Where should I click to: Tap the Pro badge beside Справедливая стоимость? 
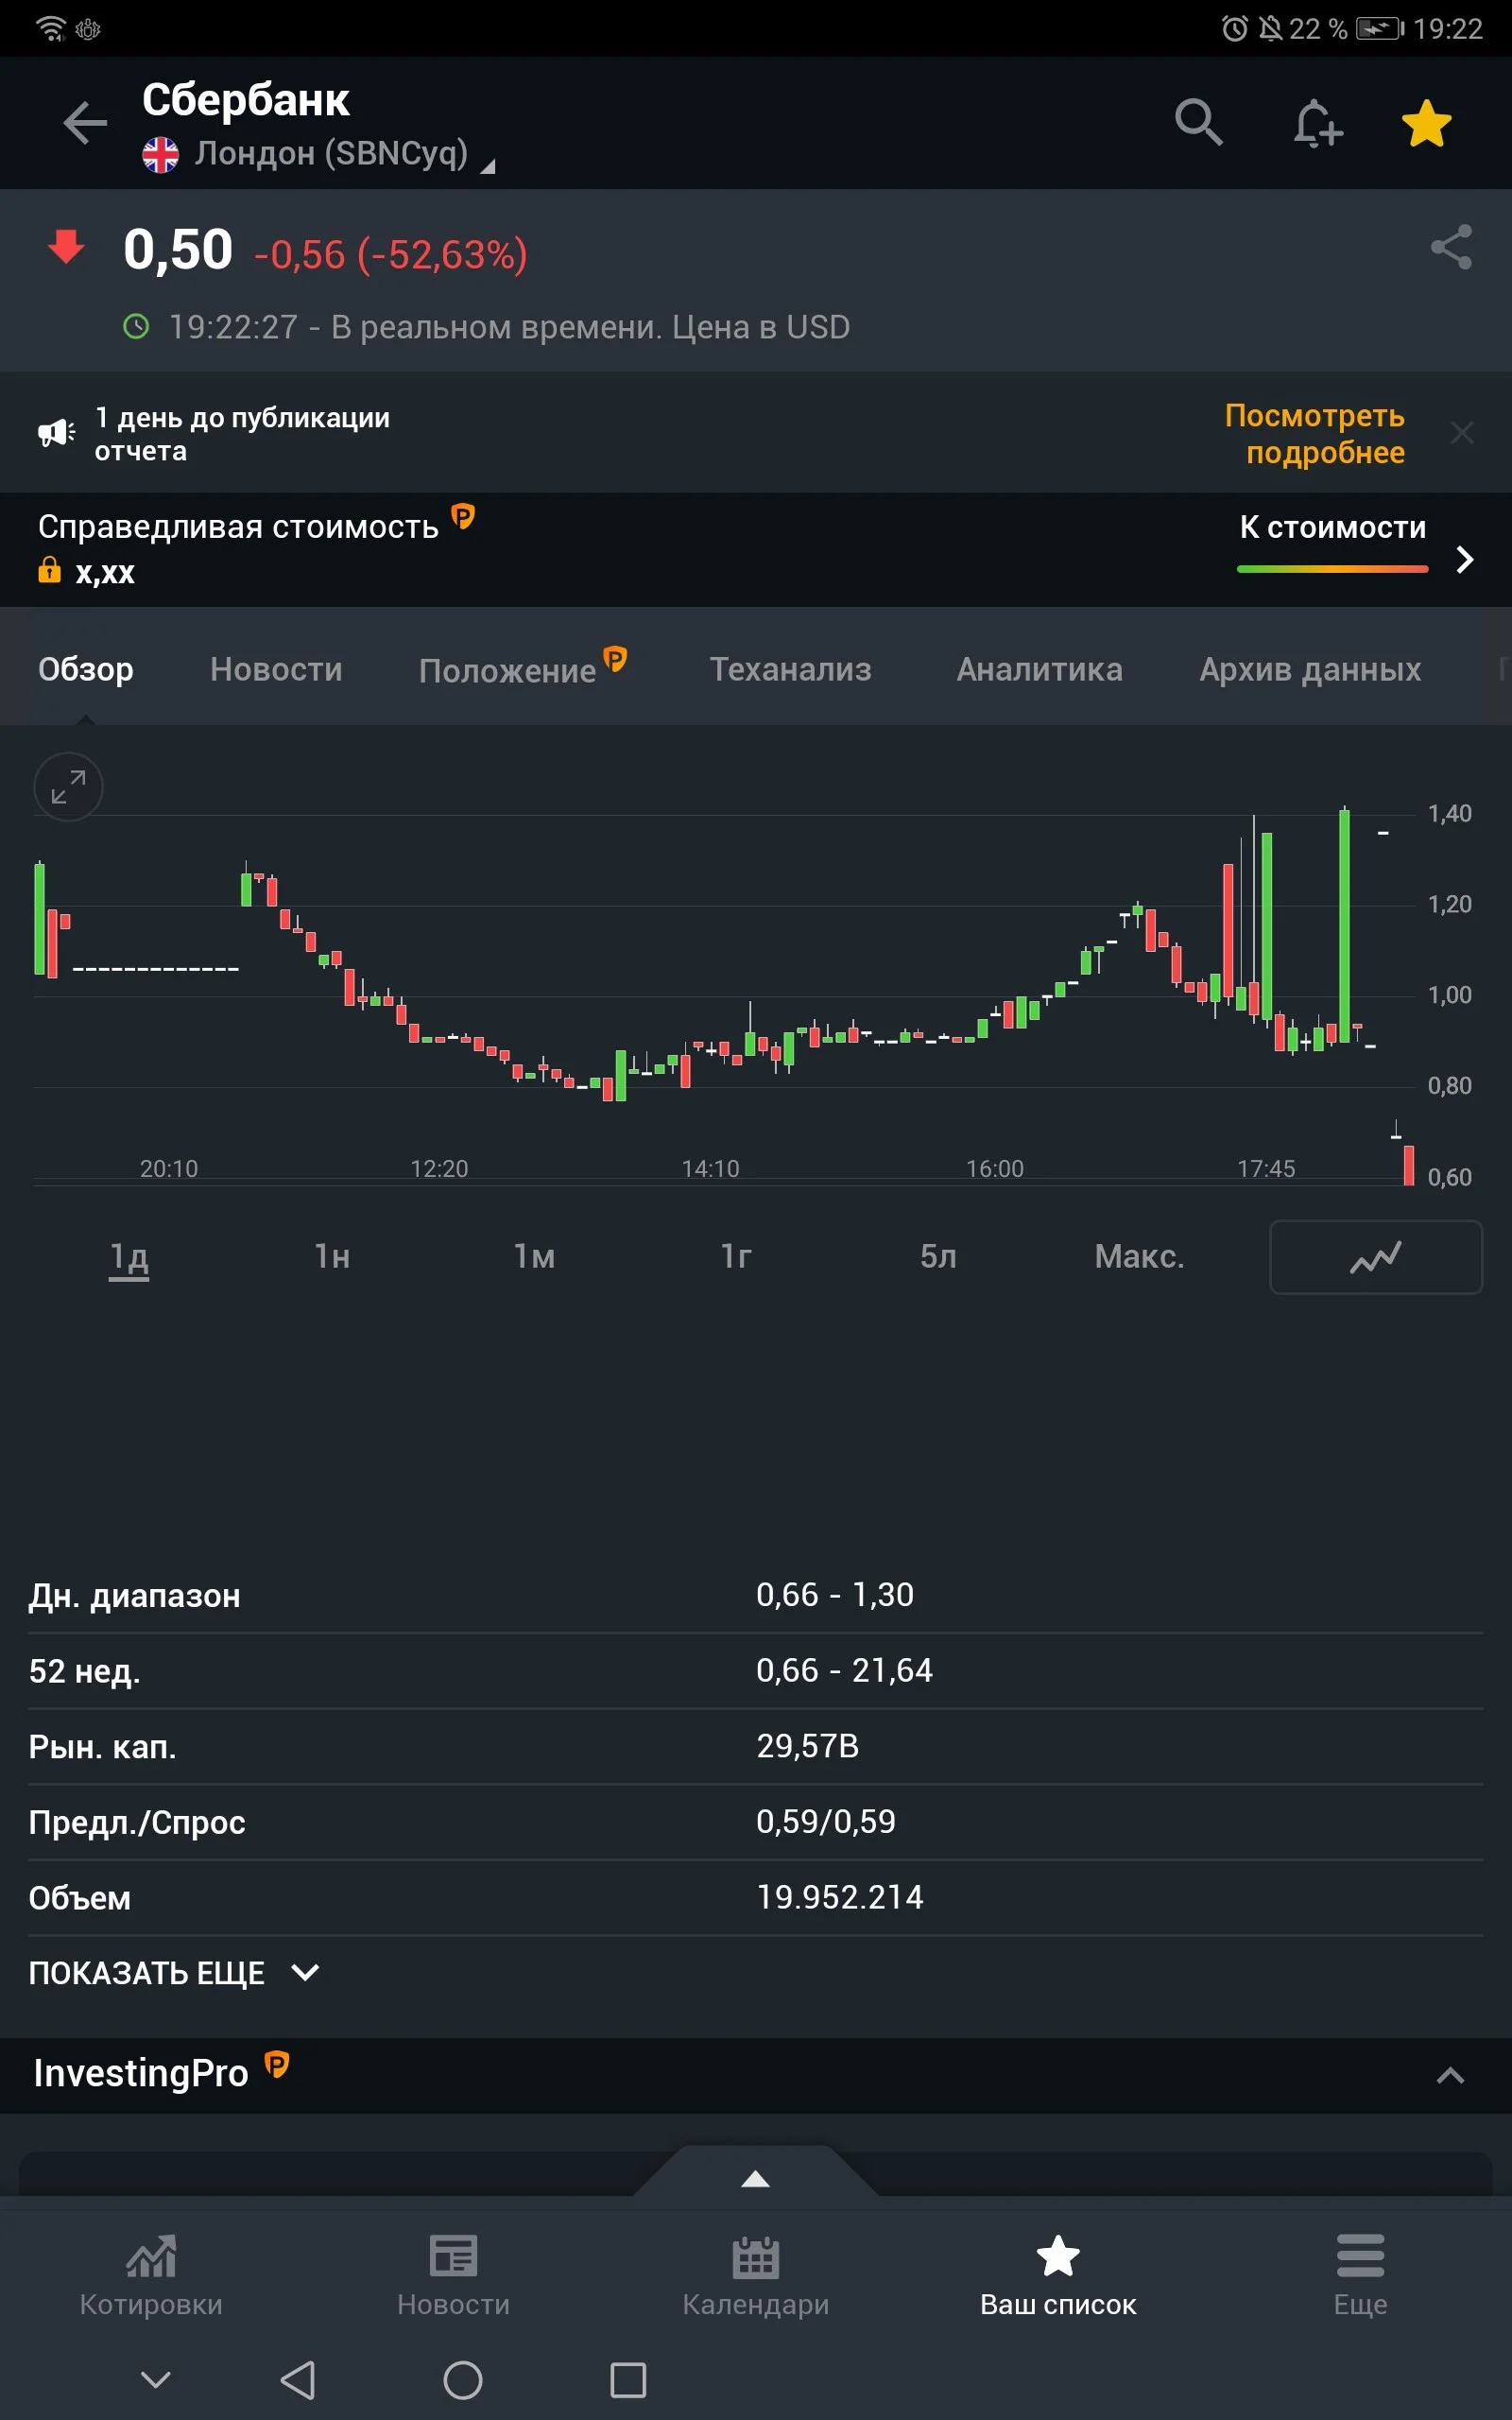tap(462, 516)
